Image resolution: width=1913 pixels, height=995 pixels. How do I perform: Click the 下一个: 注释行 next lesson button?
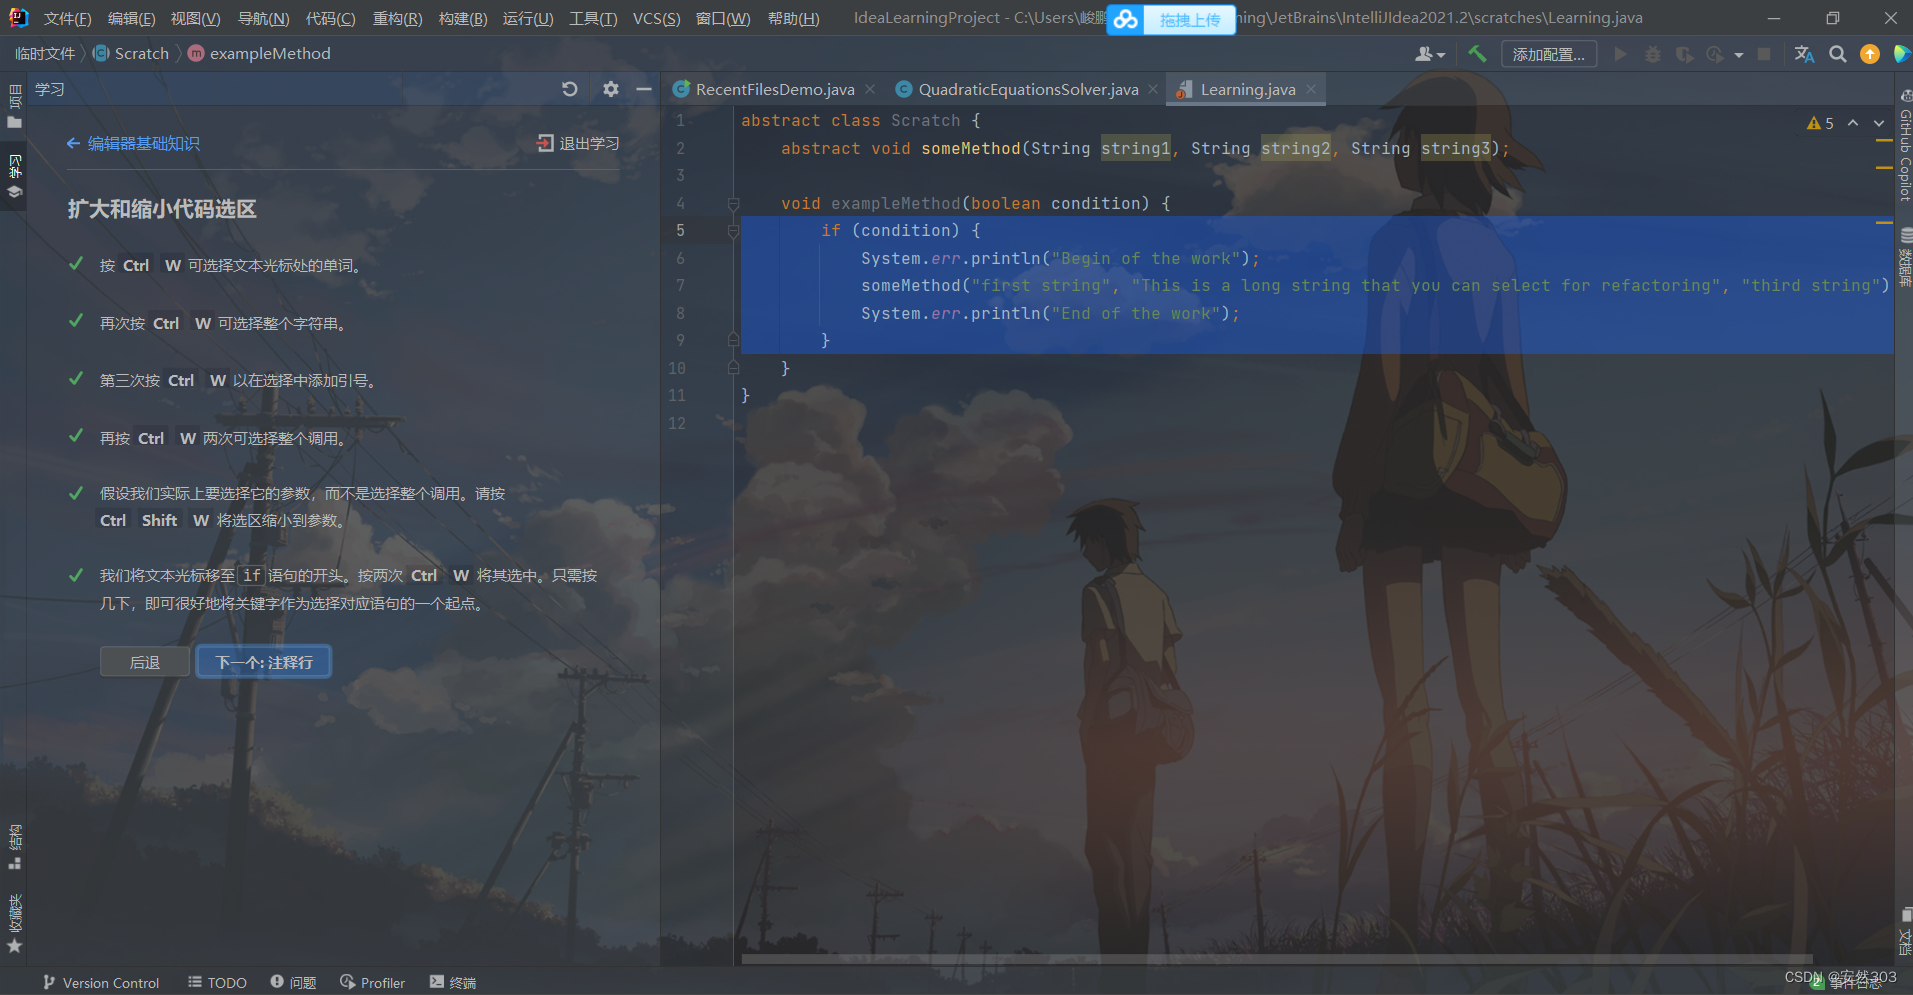(264, 662)
